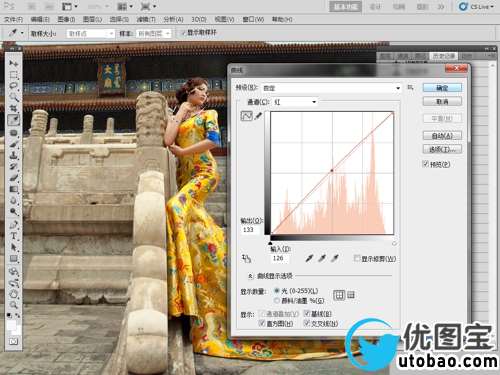500x375 pixels.
Task: Open the 帮助(H) Help menu
Action: (282, 20)
